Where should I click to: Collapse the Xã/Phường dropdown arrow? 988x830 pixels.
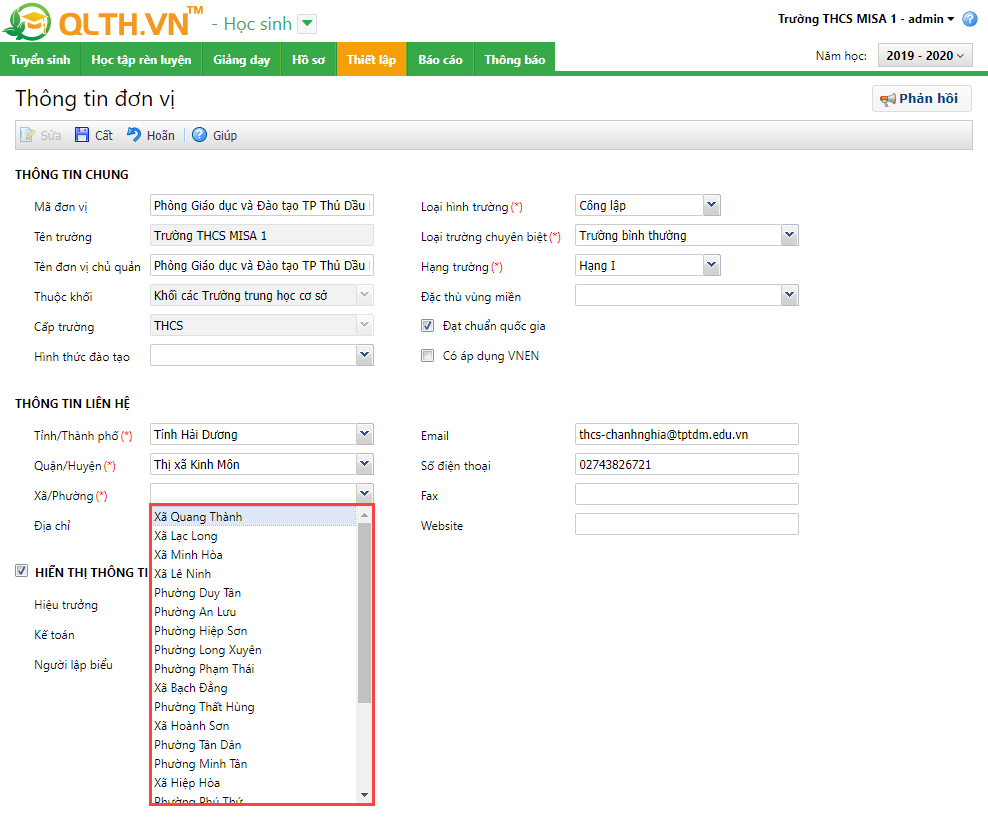(364, 493)
